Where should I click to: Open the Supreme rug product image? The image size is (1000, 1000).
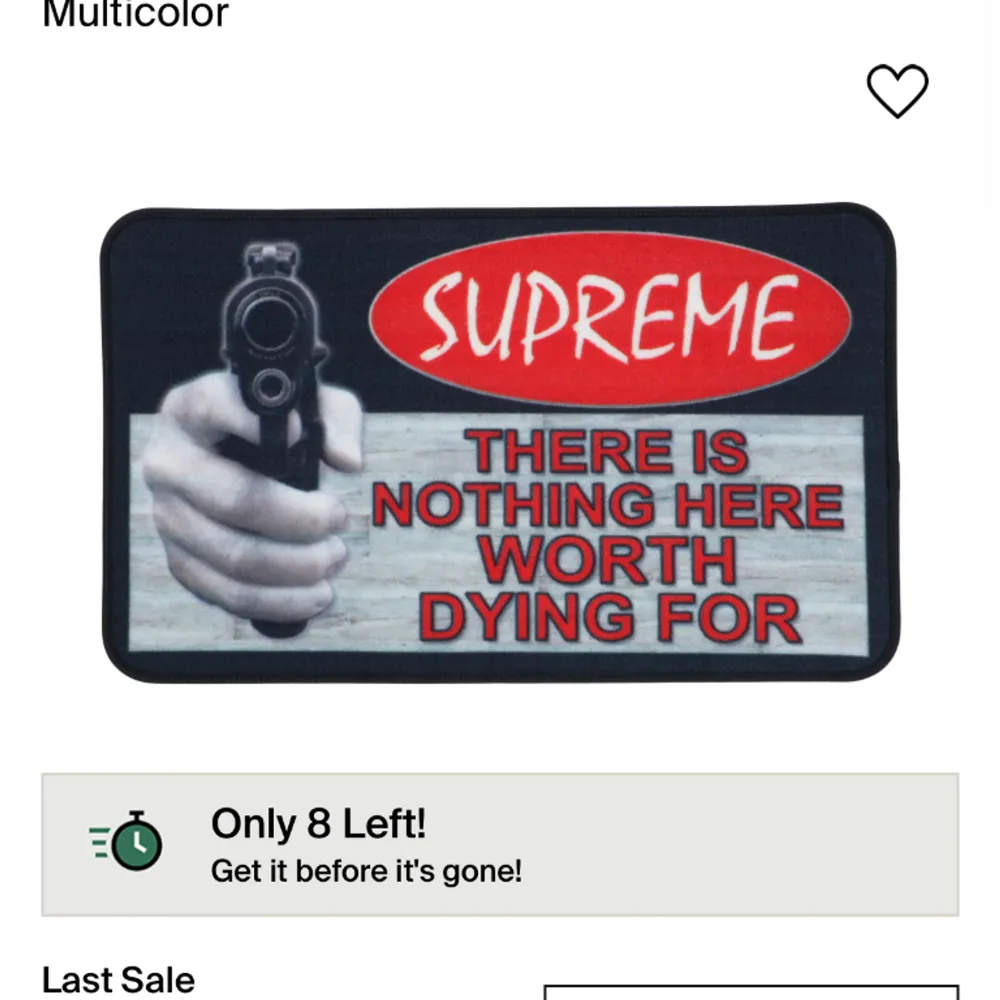click(501, 443)
